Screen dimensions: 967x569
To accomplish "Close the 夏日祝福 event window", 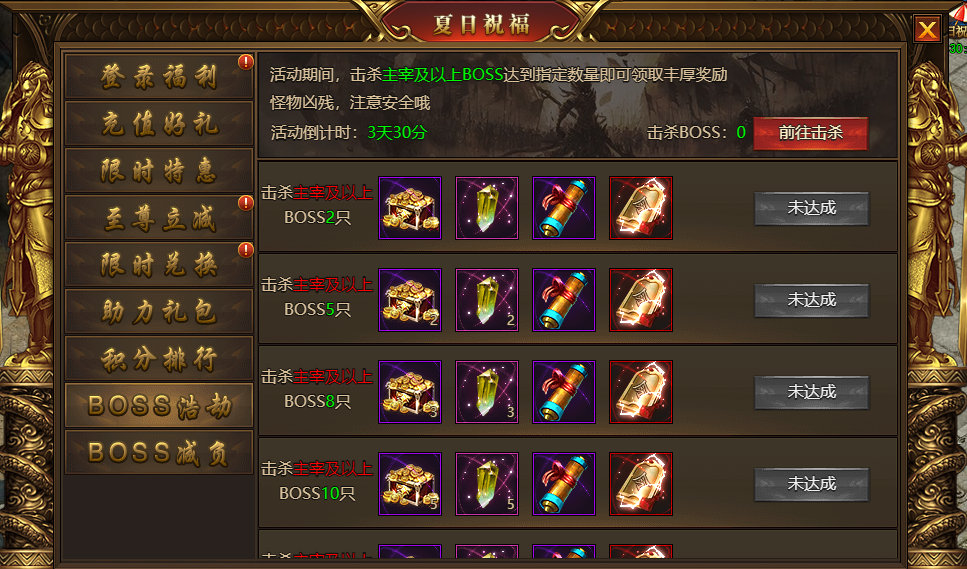I will [x=927, y=29].
